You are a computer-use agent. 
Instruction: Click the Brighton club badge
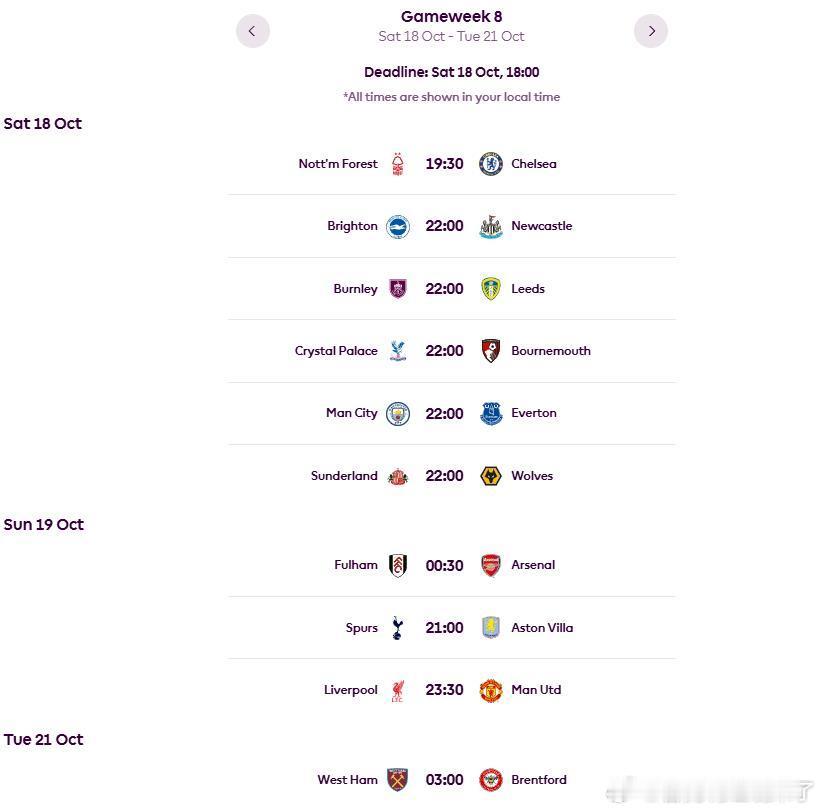click(398, 226)
